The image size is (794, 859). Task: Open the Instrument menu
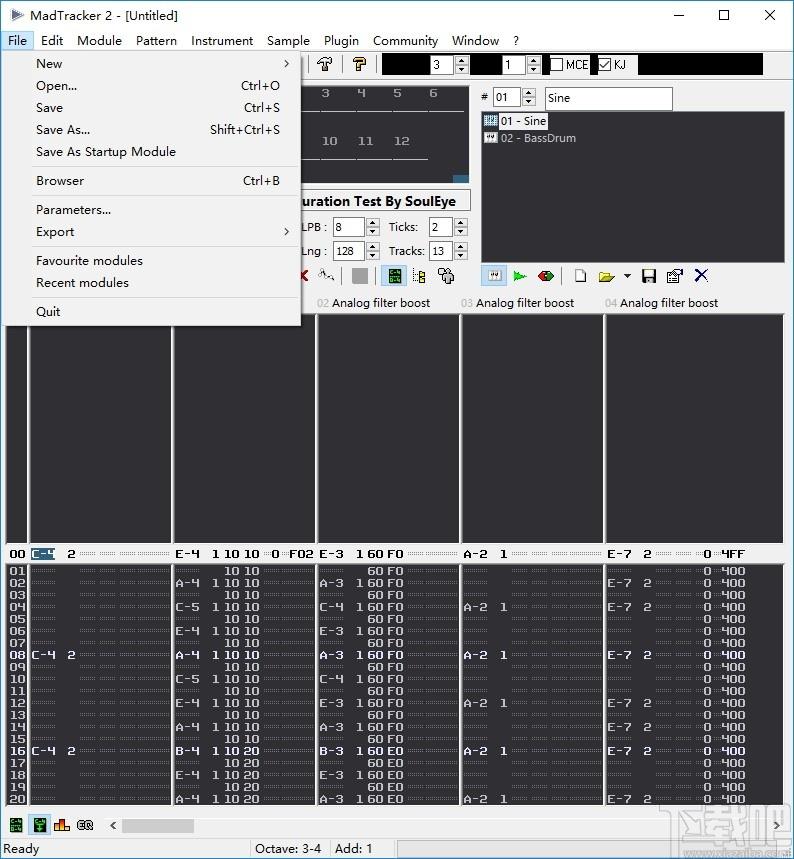[x=222, y=41]
